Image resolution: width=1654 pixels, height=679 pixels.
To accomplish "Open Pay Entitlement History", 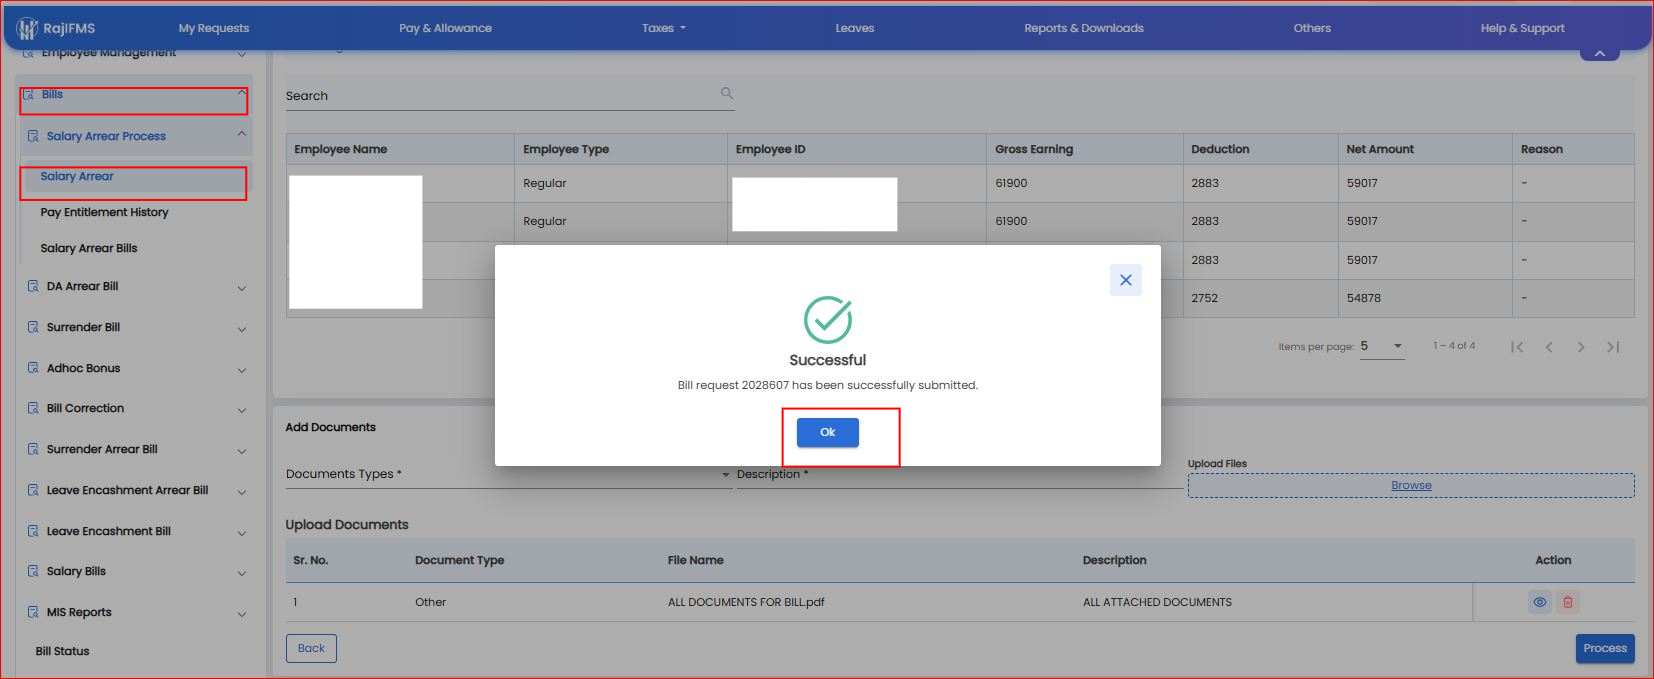I will click(x=104, y=212).
